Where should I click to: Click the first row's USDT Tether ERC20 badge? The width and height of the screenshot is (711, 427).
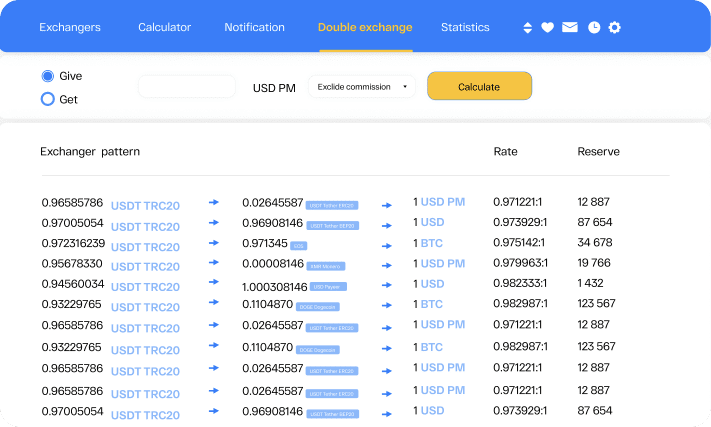(332, 205)
